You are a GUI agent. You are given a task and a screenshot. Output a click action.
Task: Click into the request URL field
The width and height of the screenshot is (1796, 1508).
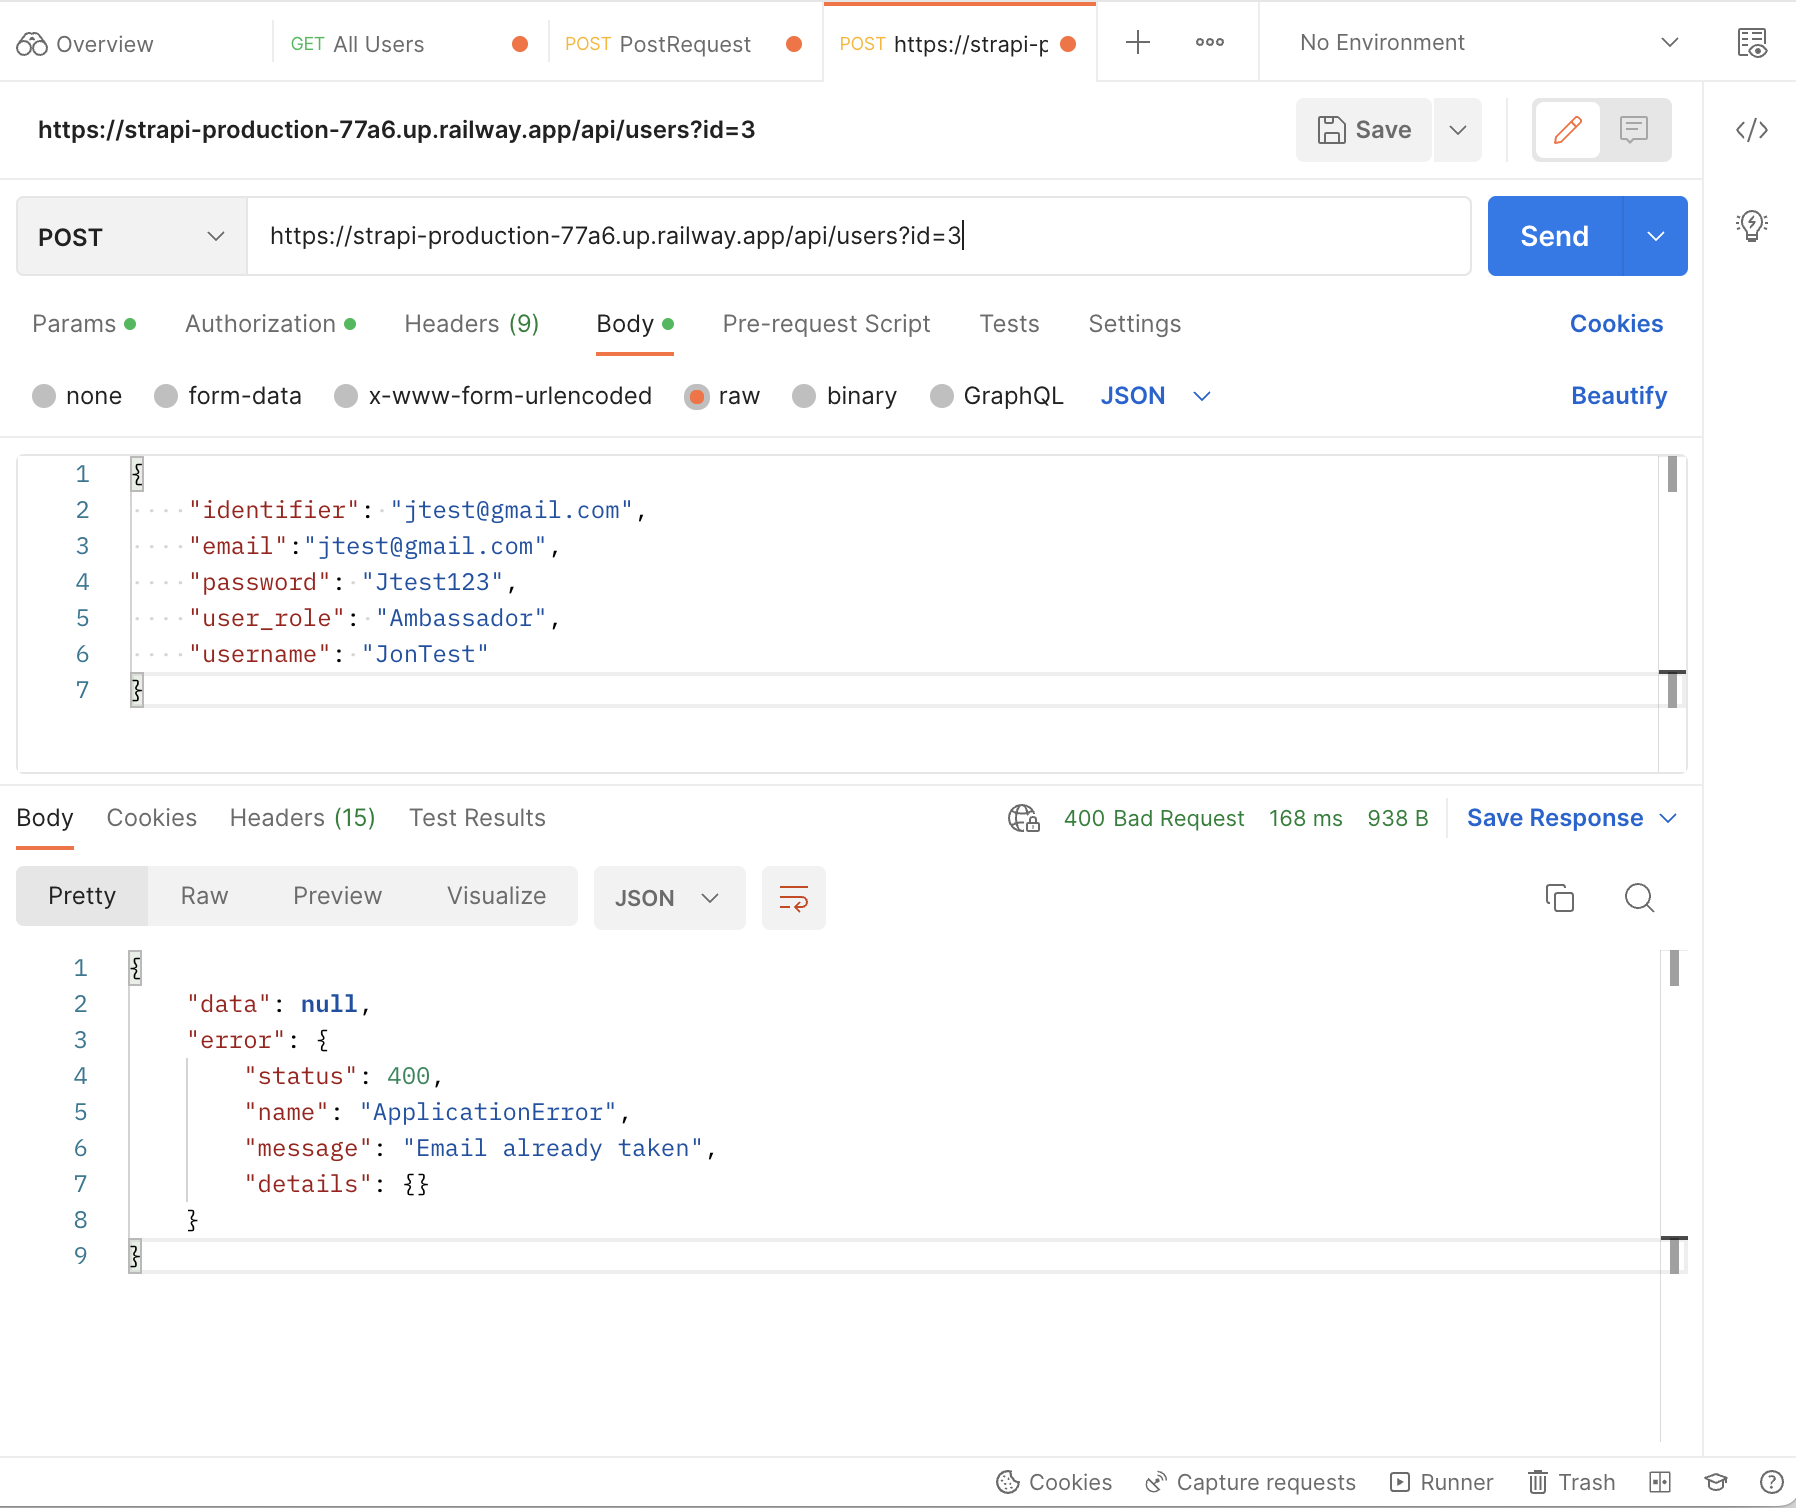(858, 236)
